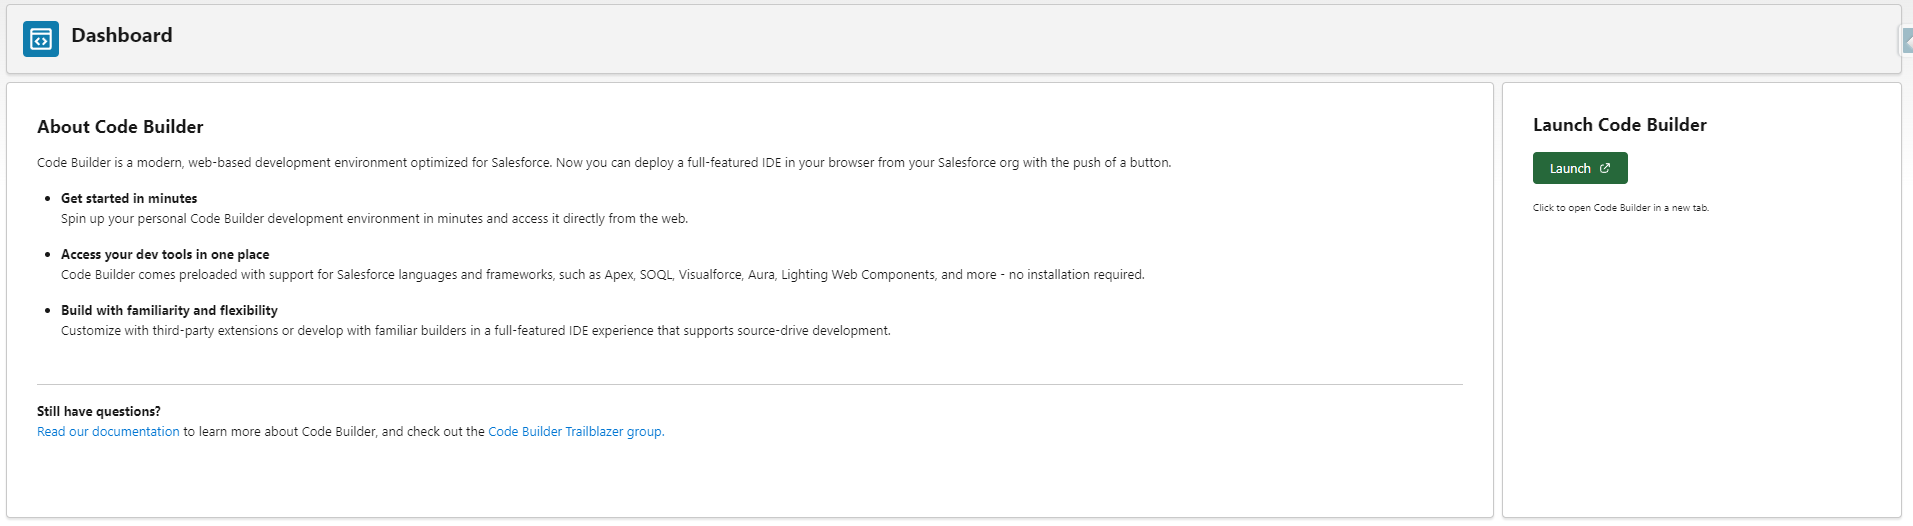Viewport: 1913px width, 526px height.
Task: Open the Read our documentation link
Action: (108, 432)
